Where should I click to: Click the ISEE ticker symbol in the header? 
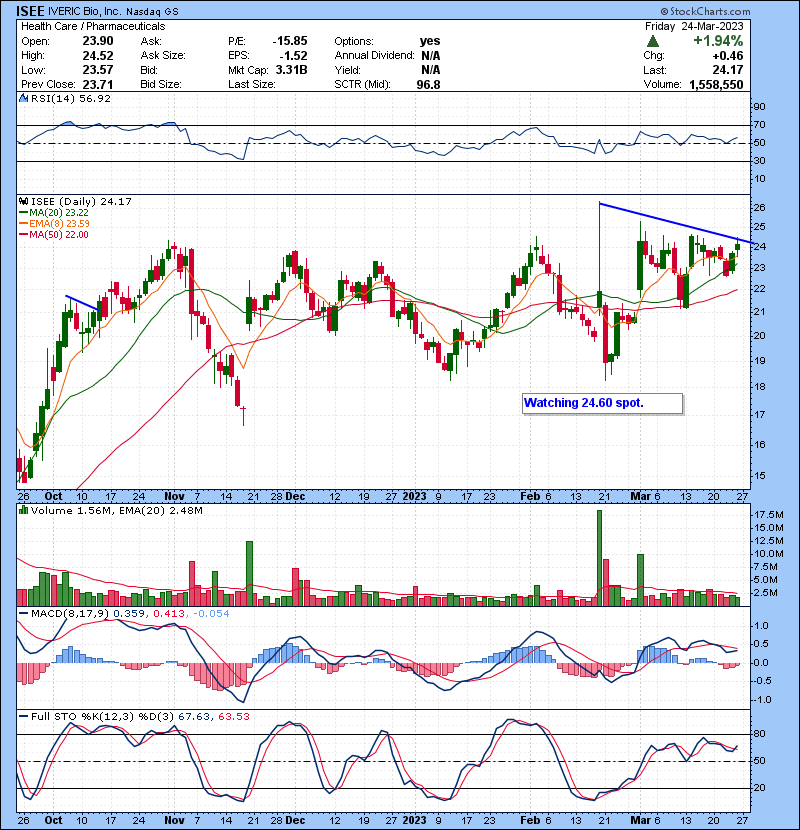pos(30,11)
